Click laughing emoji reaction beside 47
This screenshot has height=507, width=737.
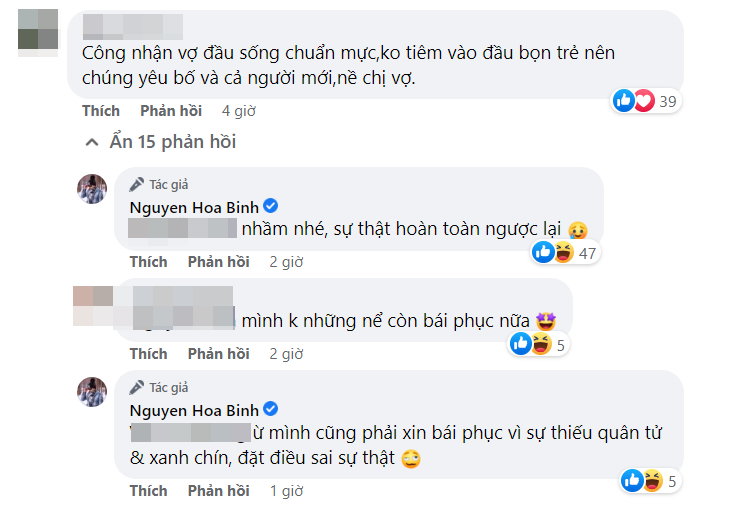point(564,252)
